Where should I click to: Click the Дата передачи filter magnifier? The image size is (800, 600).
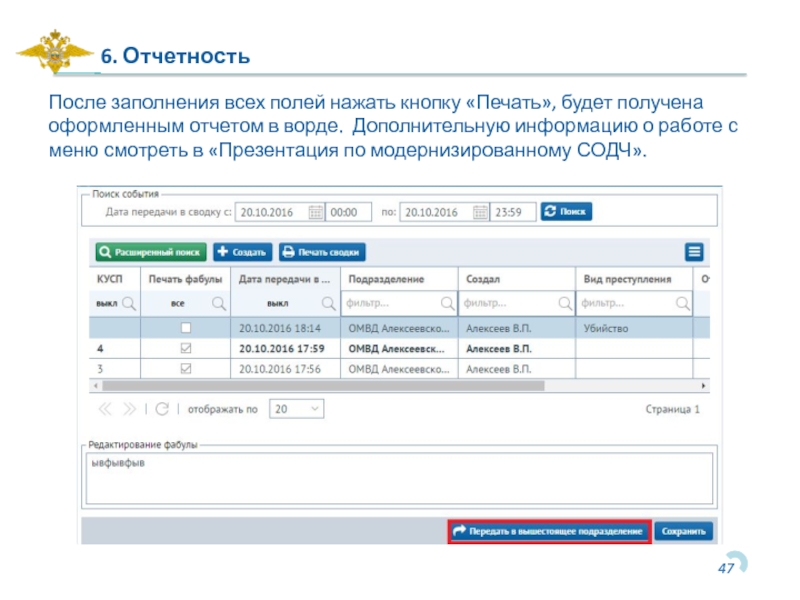pyautogui.click(x=329, y=304)
